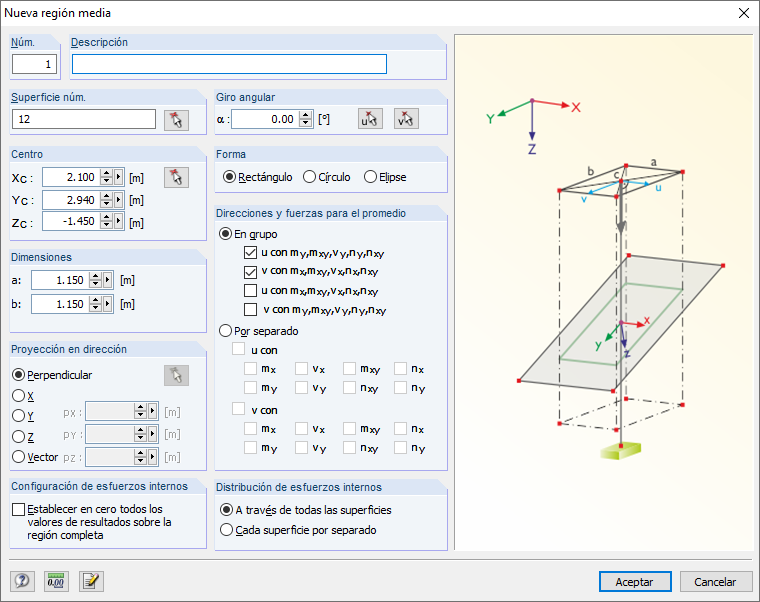Check 'u con mx,mxy,vx,nx,nxy' checkbox
Viewport: 760px width, 602px height.
tap(250, 291)
